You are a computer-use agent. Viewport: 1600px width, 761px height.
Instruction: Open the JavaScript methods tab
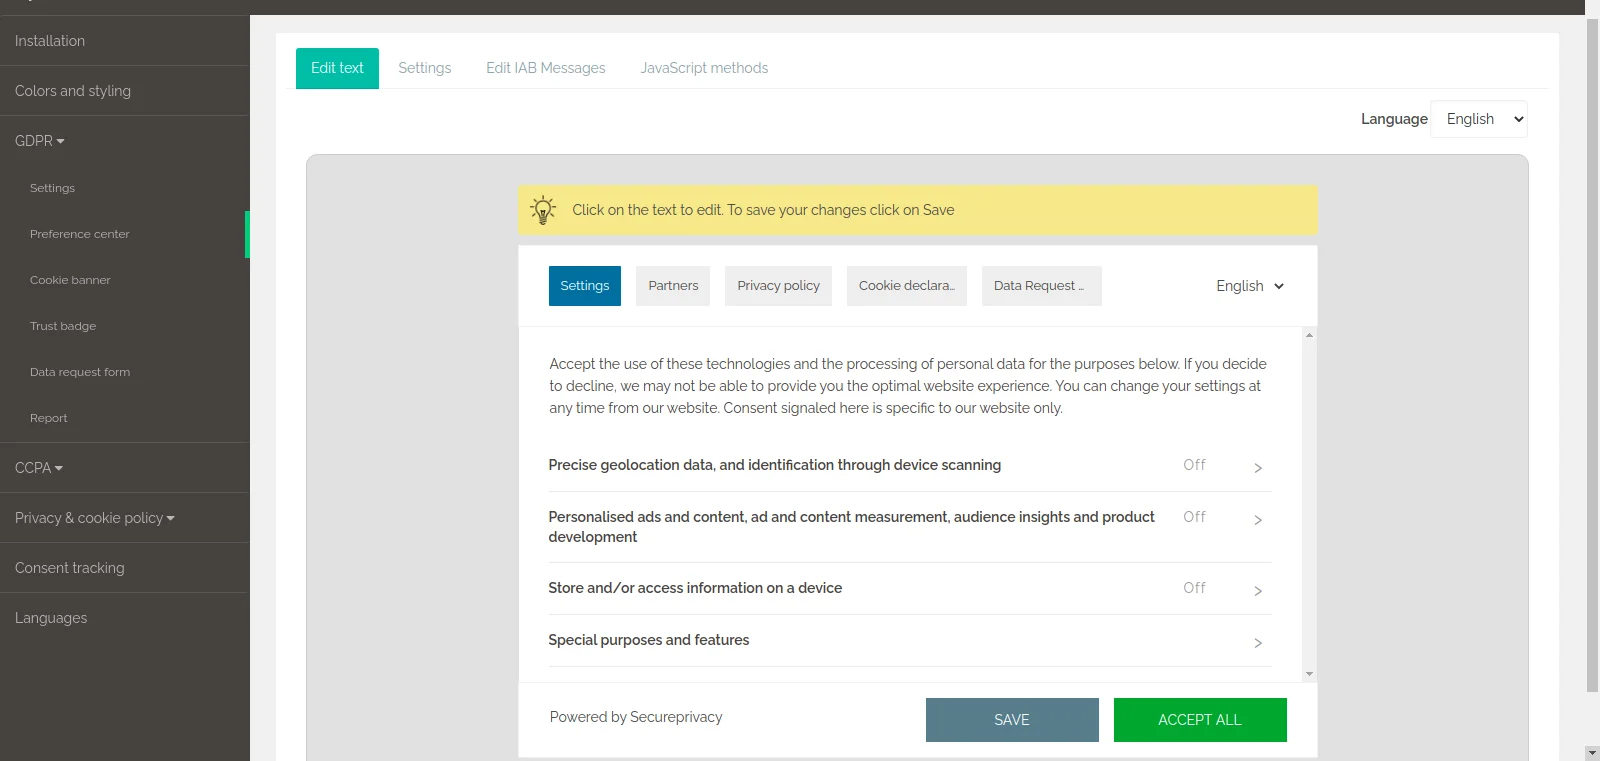tap(705, 68)
